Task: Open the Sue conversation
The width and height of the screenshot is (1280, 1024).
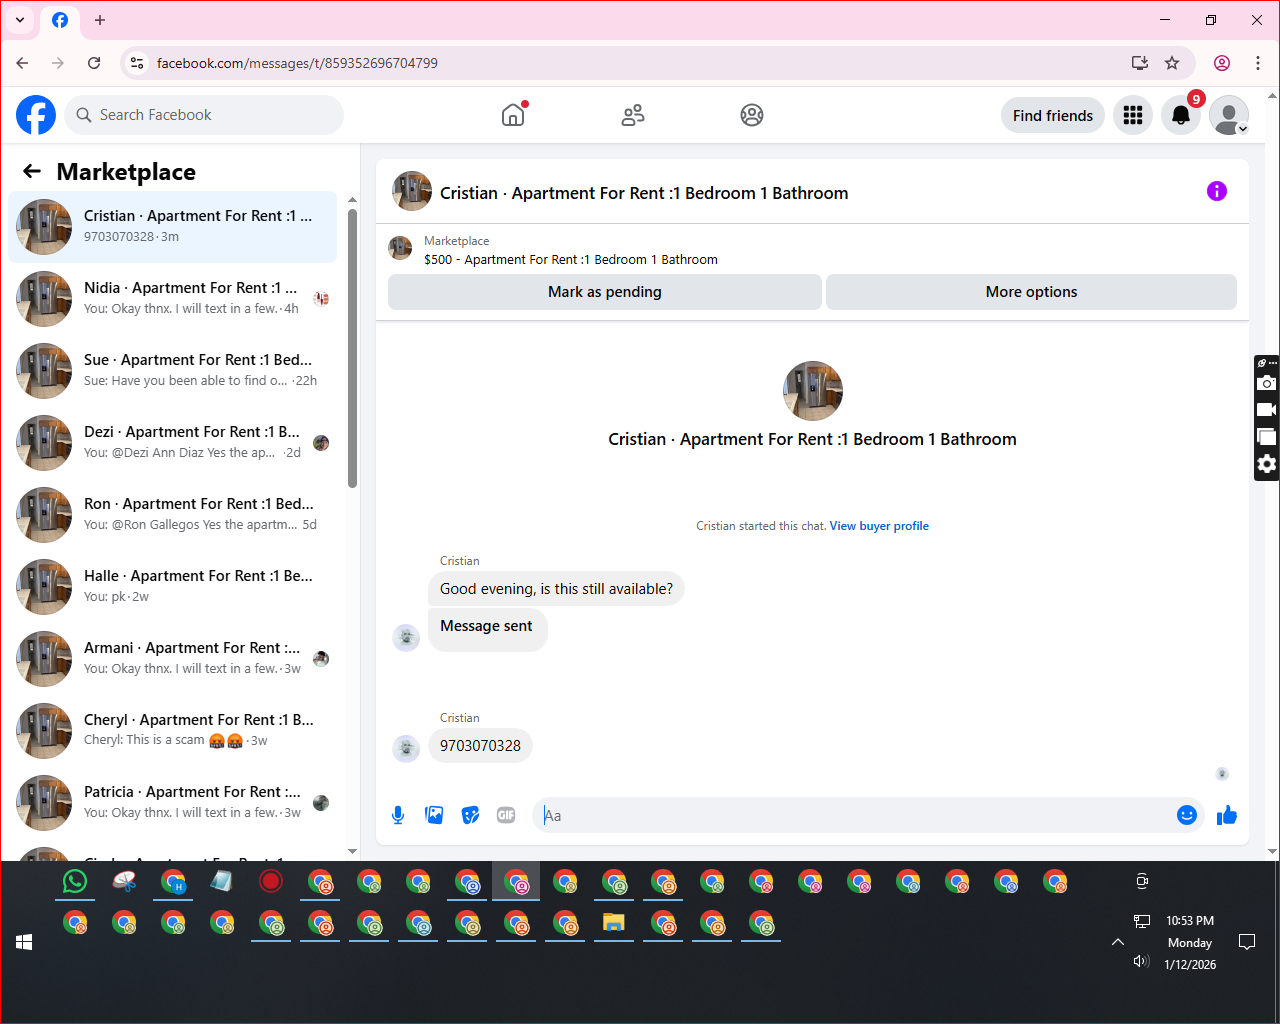Action: tap(172, 371)
